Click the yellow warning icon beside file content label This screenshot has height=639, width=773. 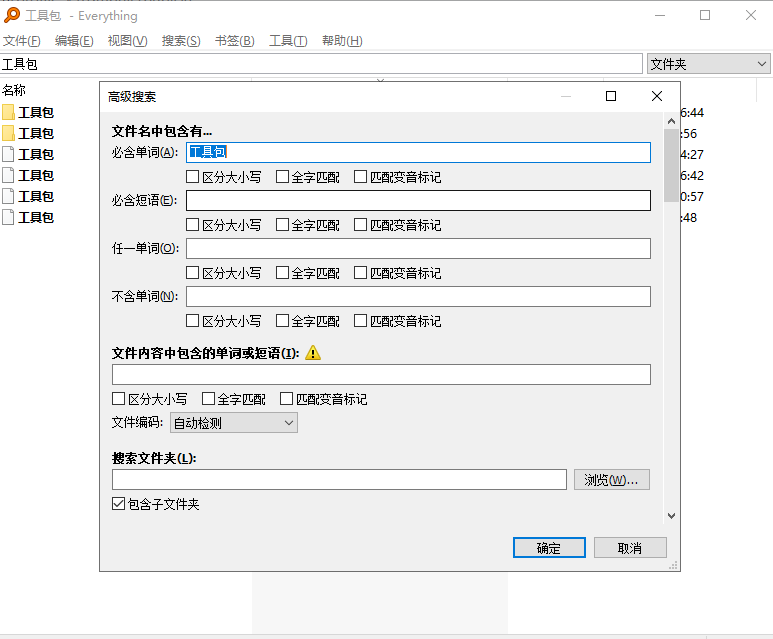313,353
